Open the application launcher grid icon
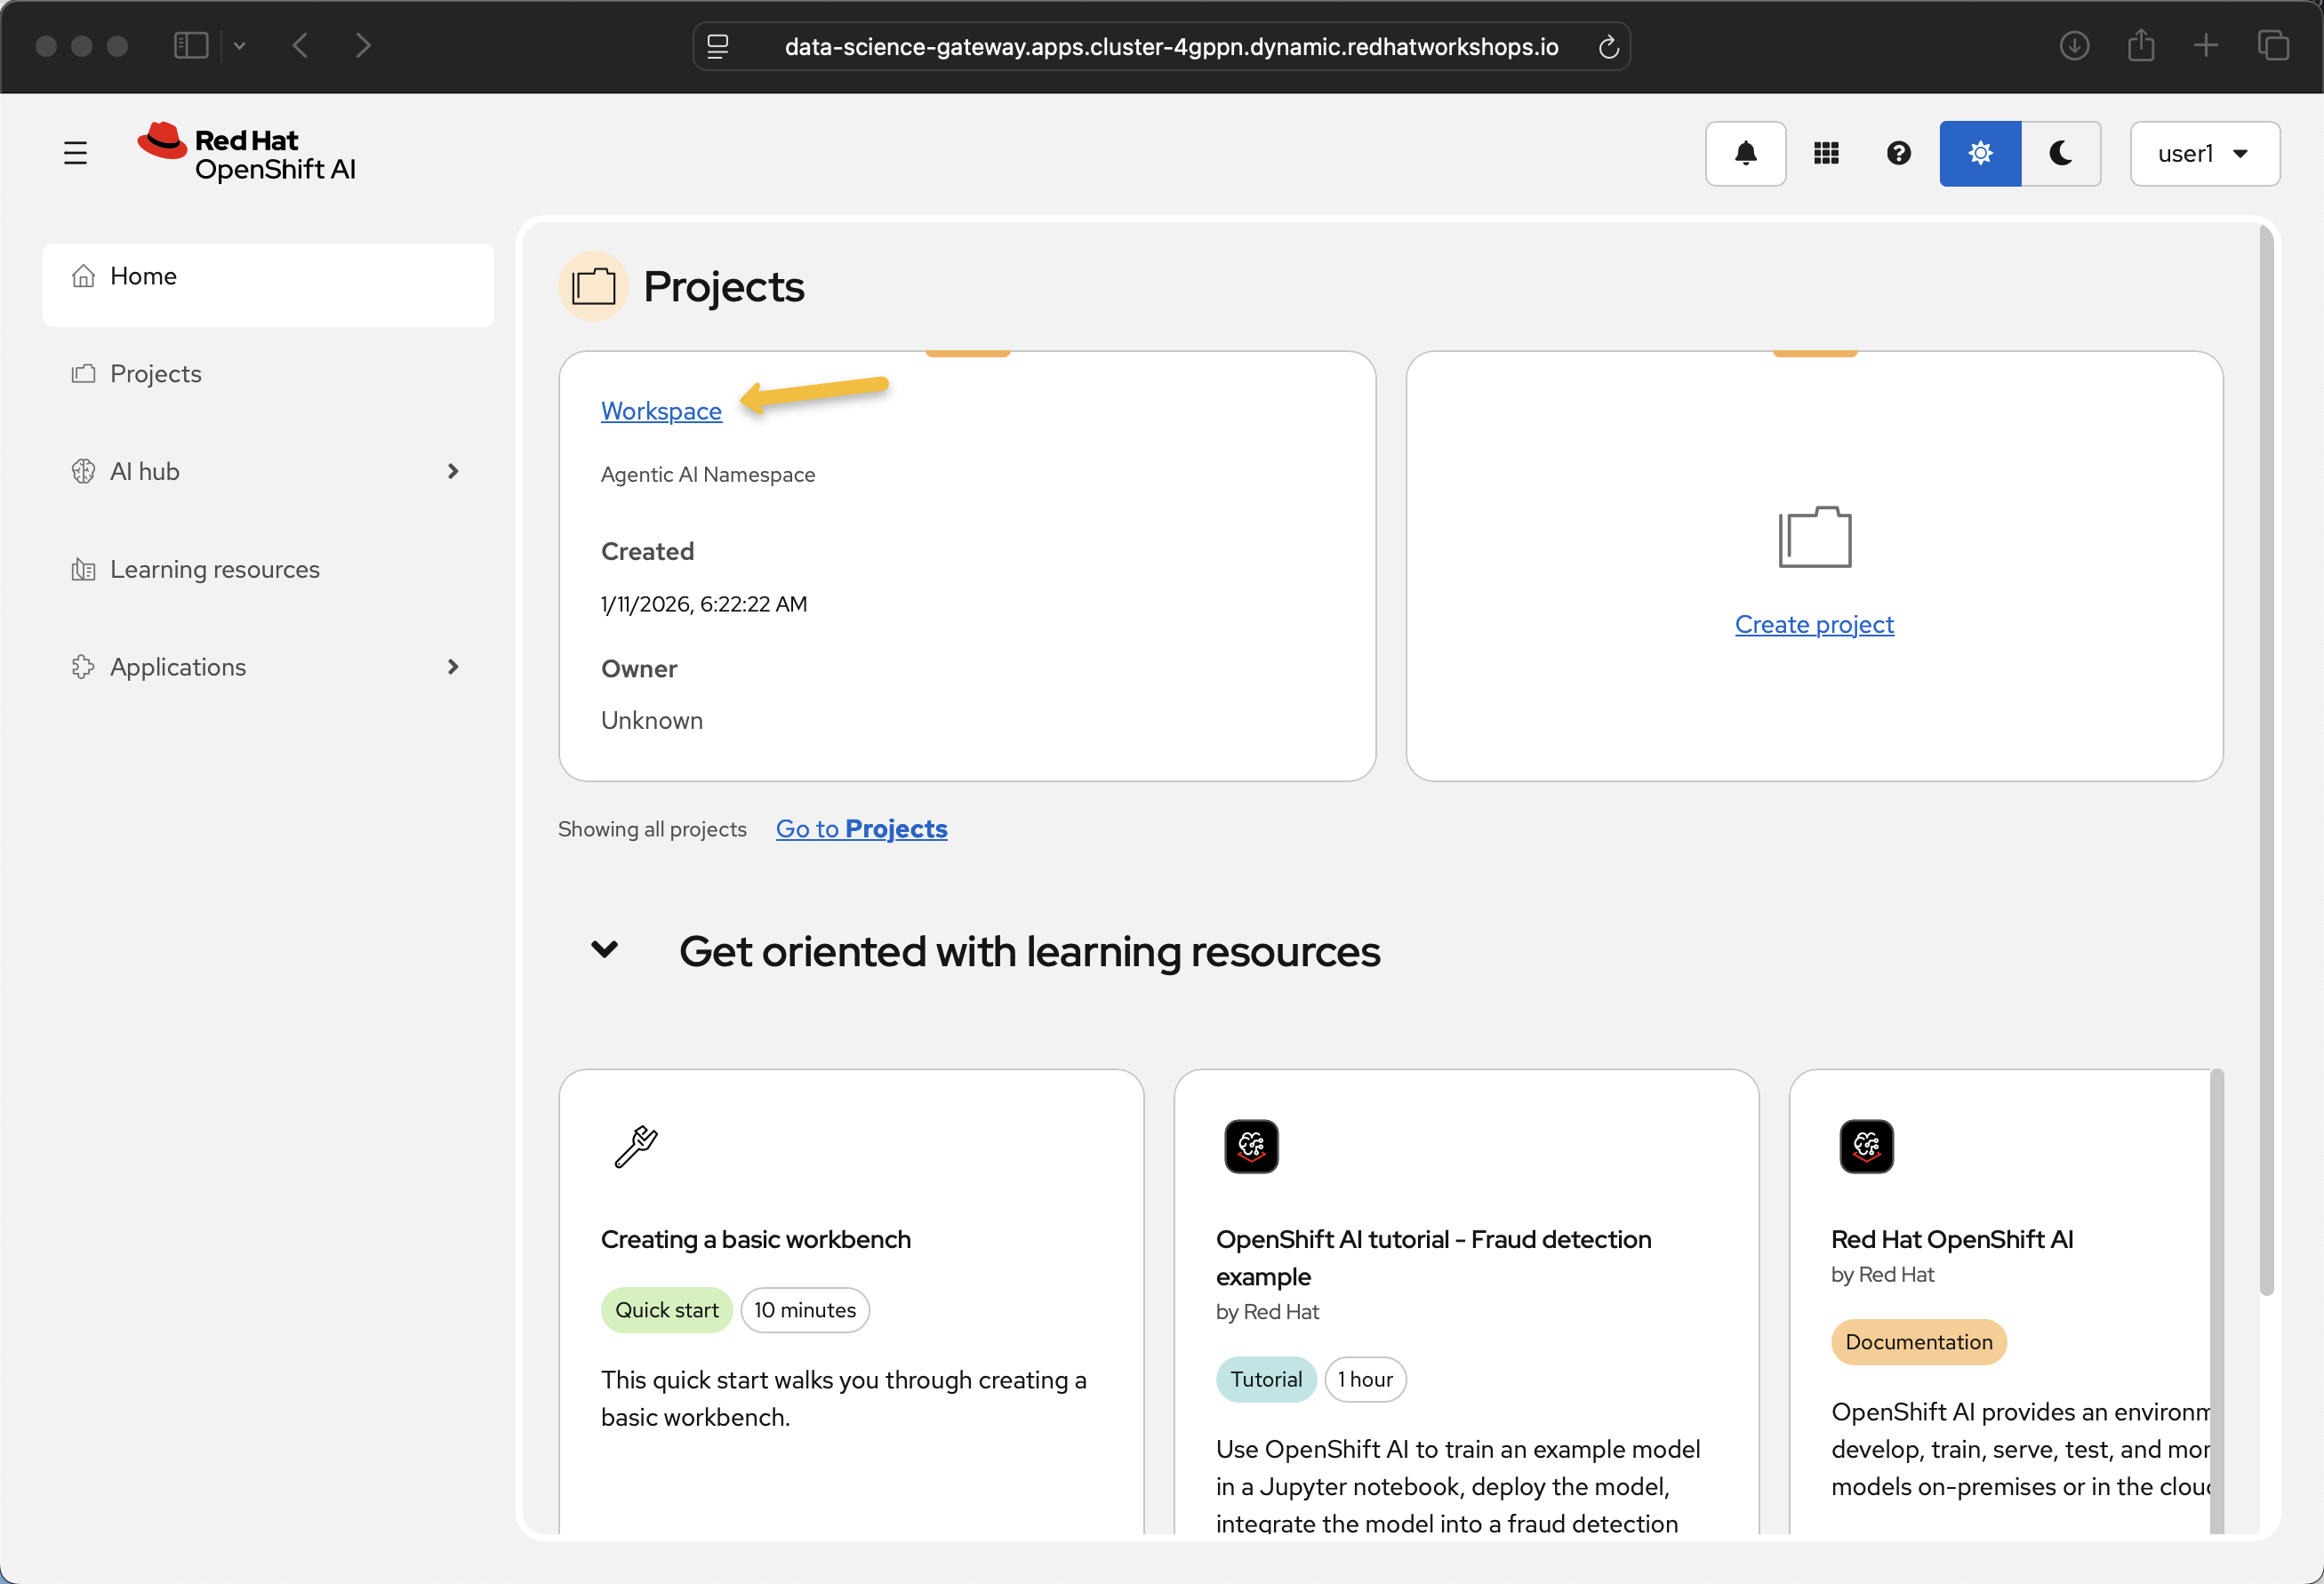Viewport: 2324px width, 1584px height. point(1826,153)
